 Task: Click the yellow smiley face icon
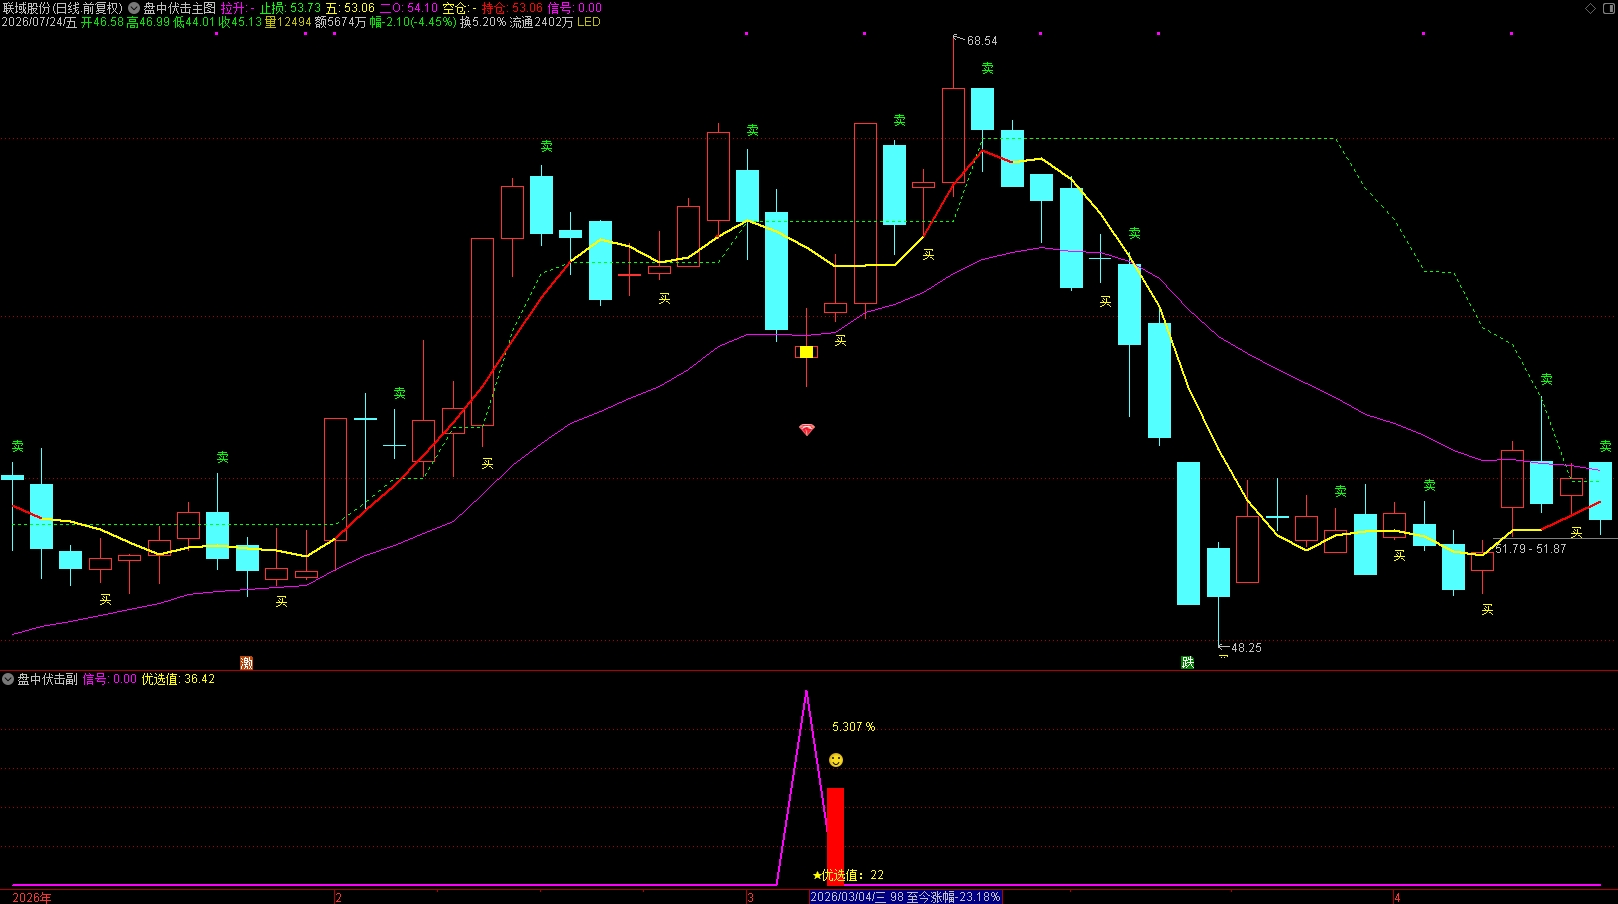[836, 760]
